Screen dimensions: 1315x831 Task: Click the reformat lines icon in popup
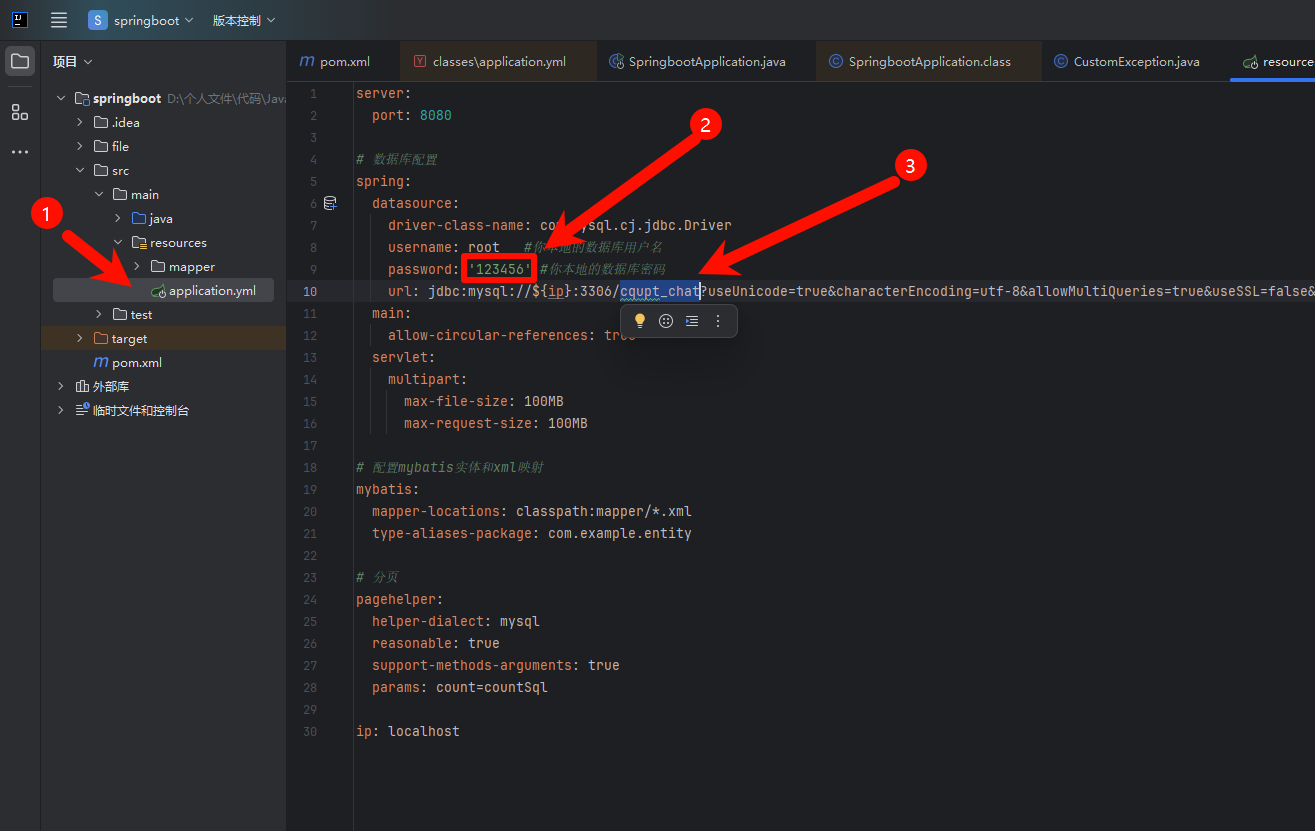(692, 321)
